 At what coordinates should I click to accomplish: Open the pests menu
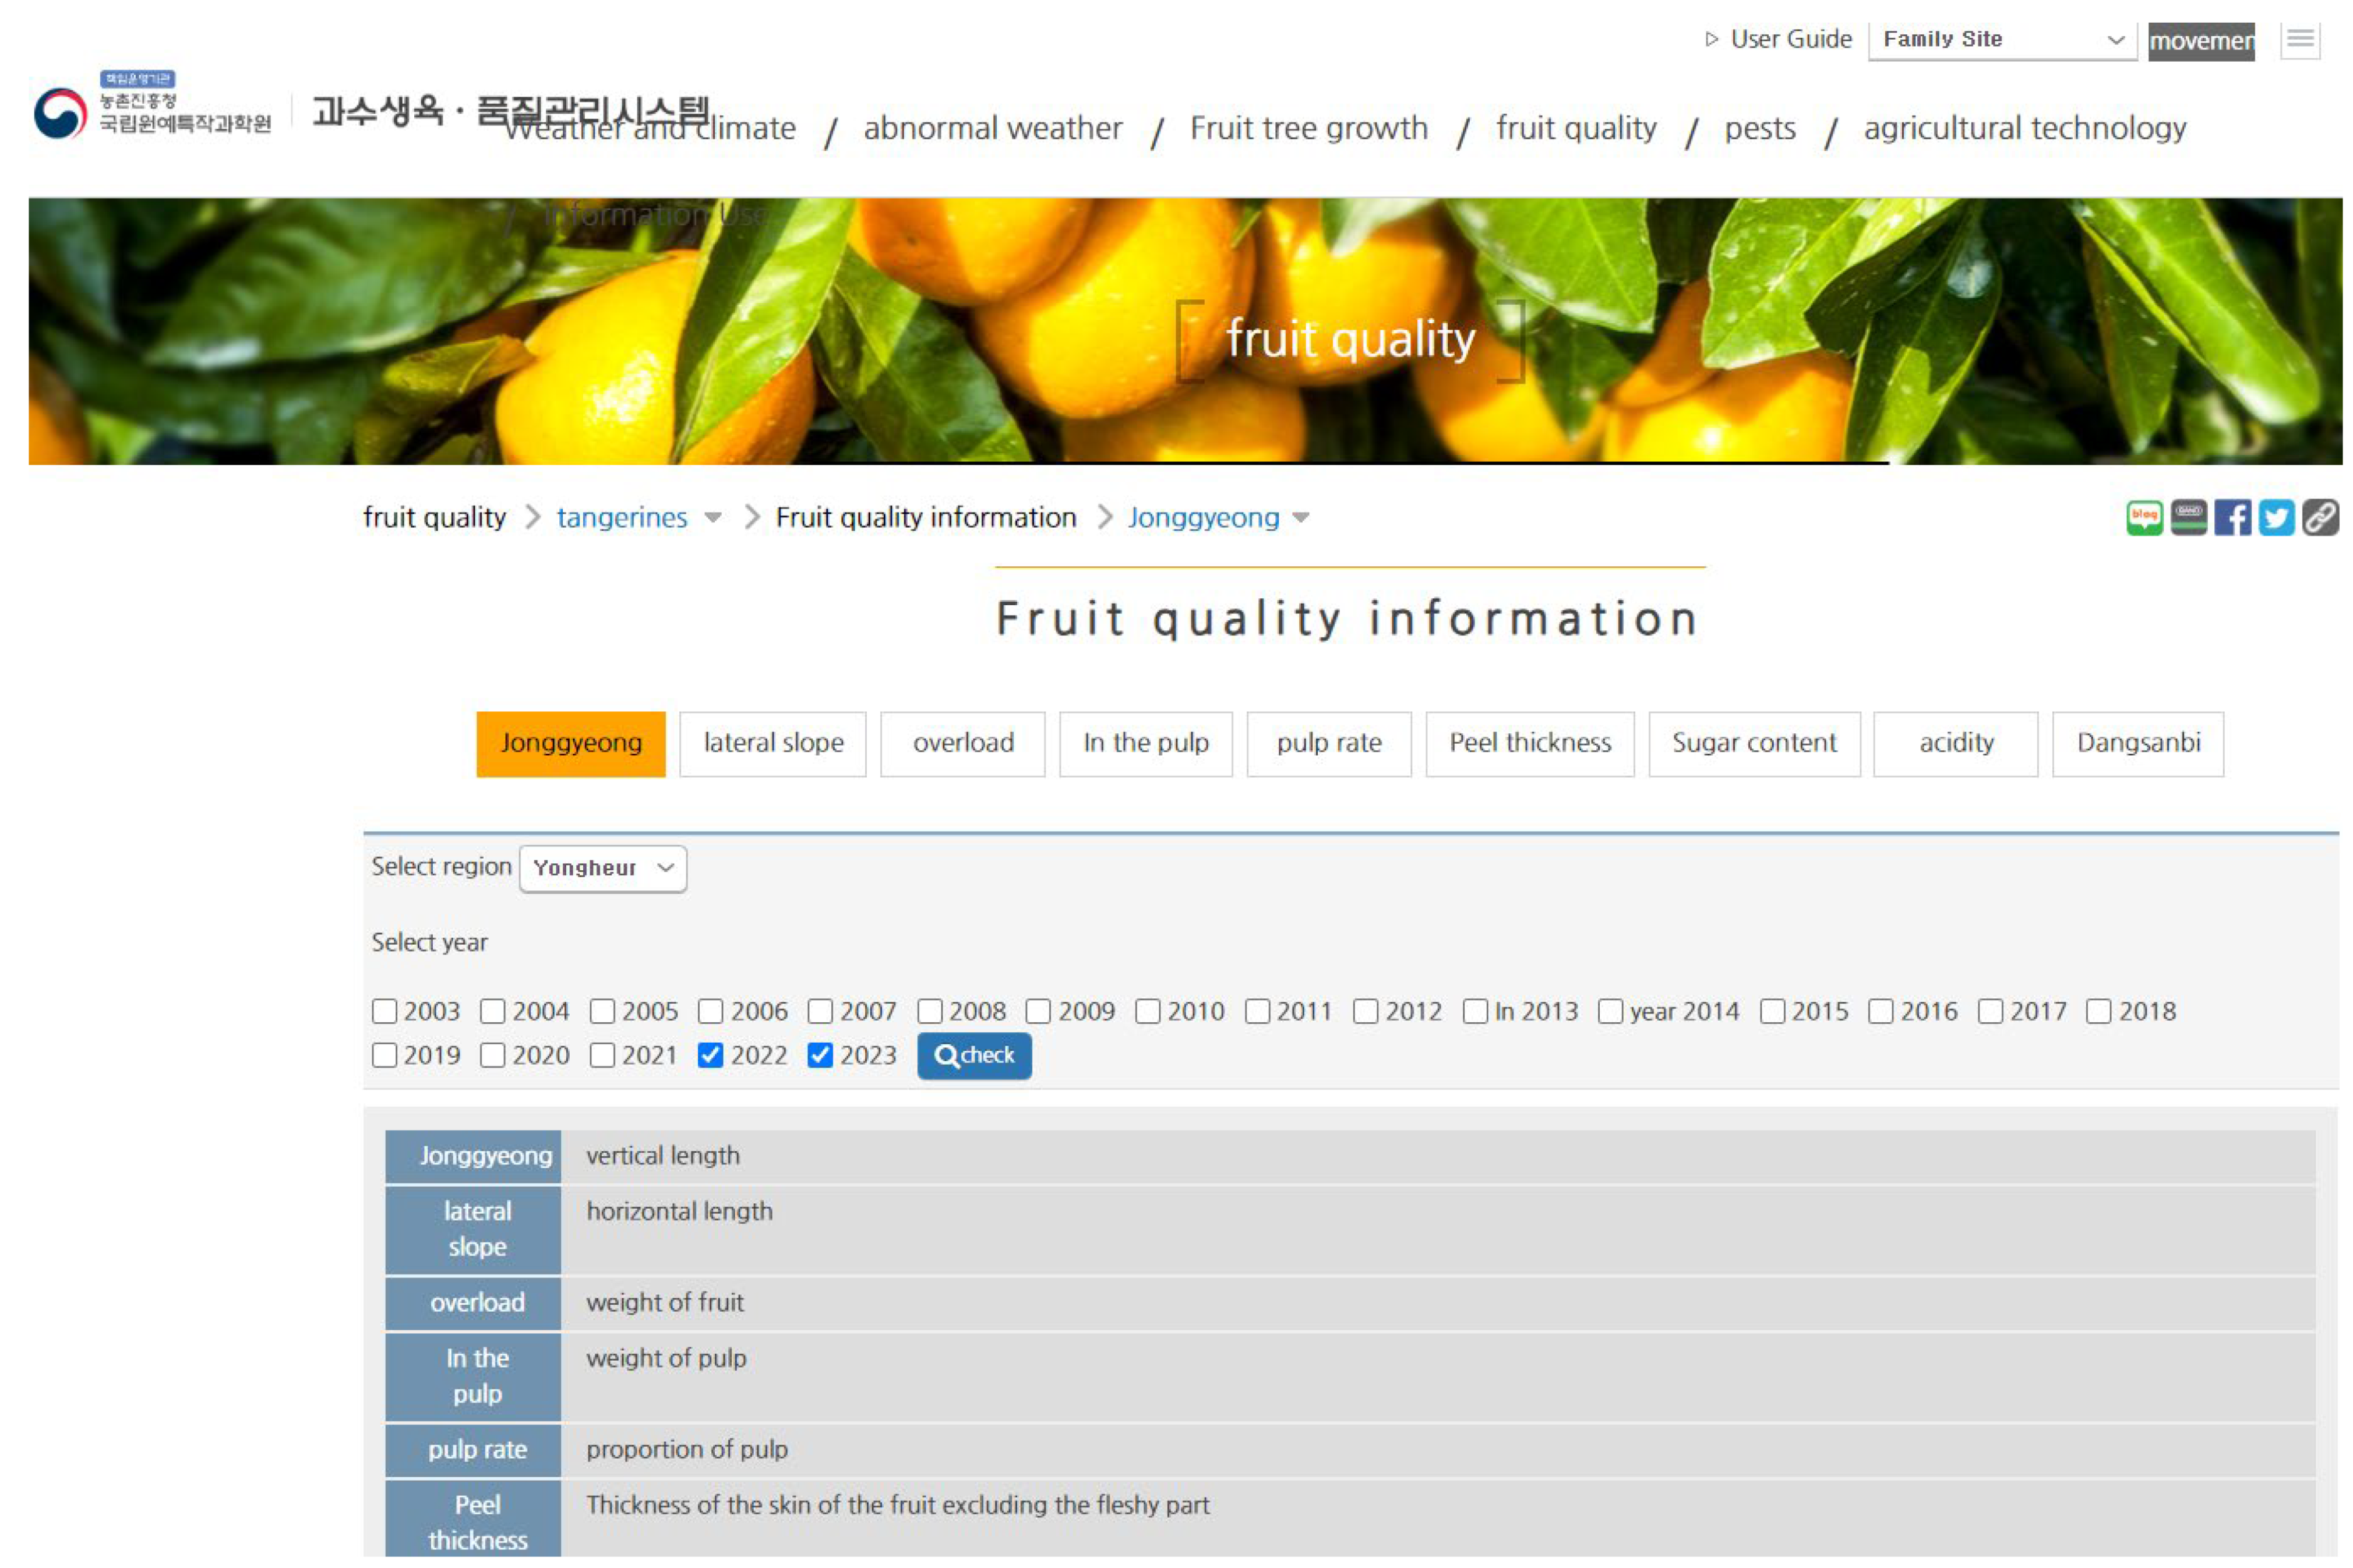pyautogui.click(x=1759, y=128)
